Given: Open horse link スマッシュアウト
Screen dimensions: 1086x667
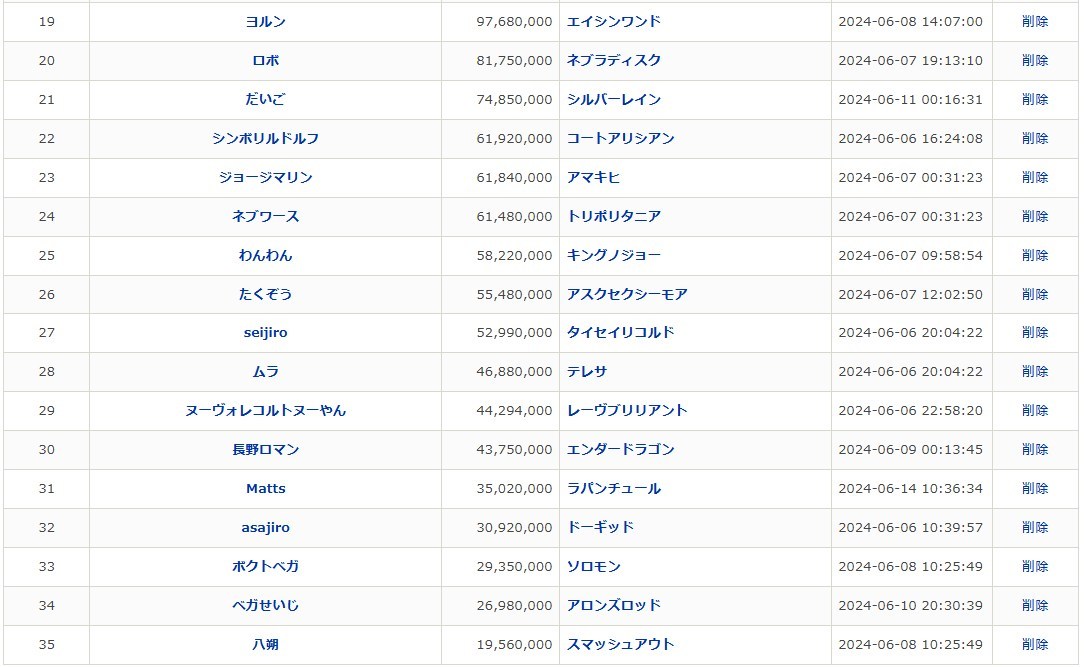Looking at the screenshot, I should click(x=621, y=644).
